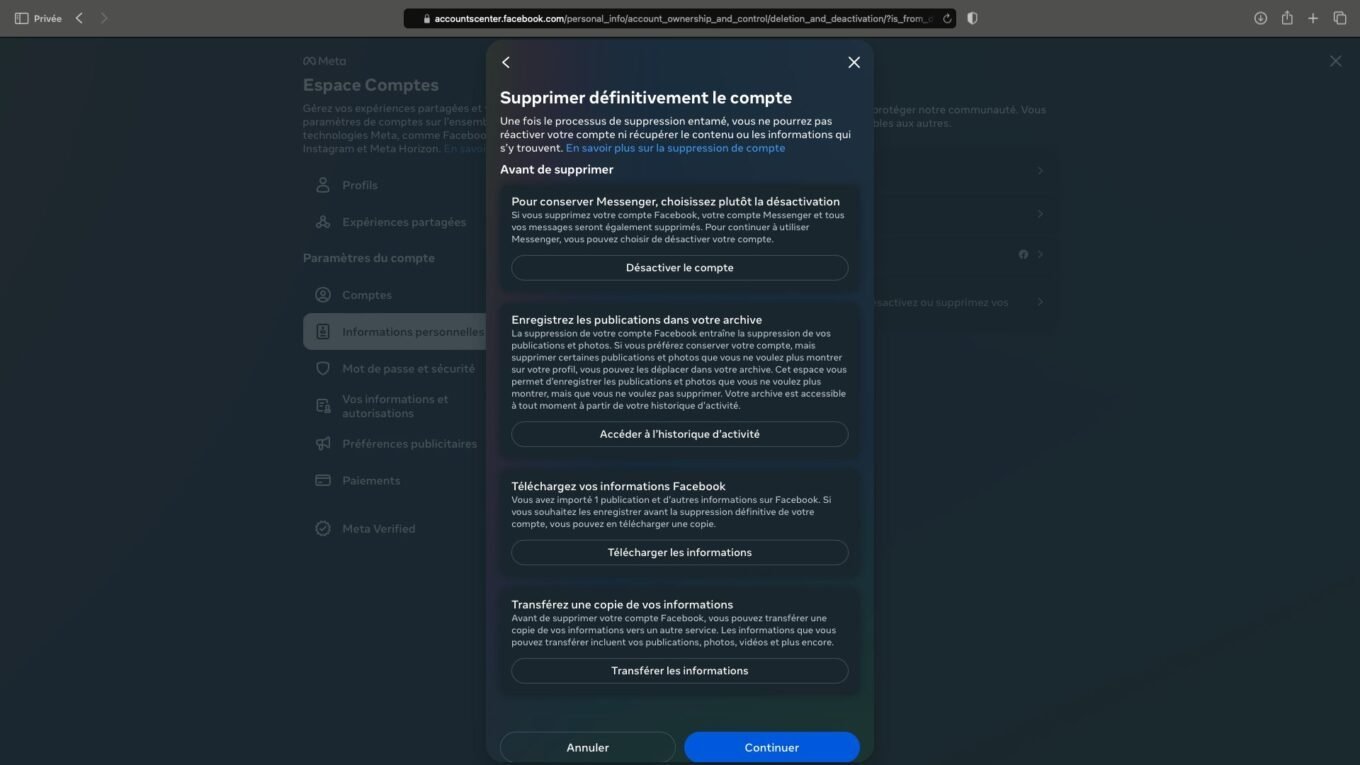Open Accéder à l'historique d'activité
This screenshot has width=1360, height=765.
[x=680, y=434]
